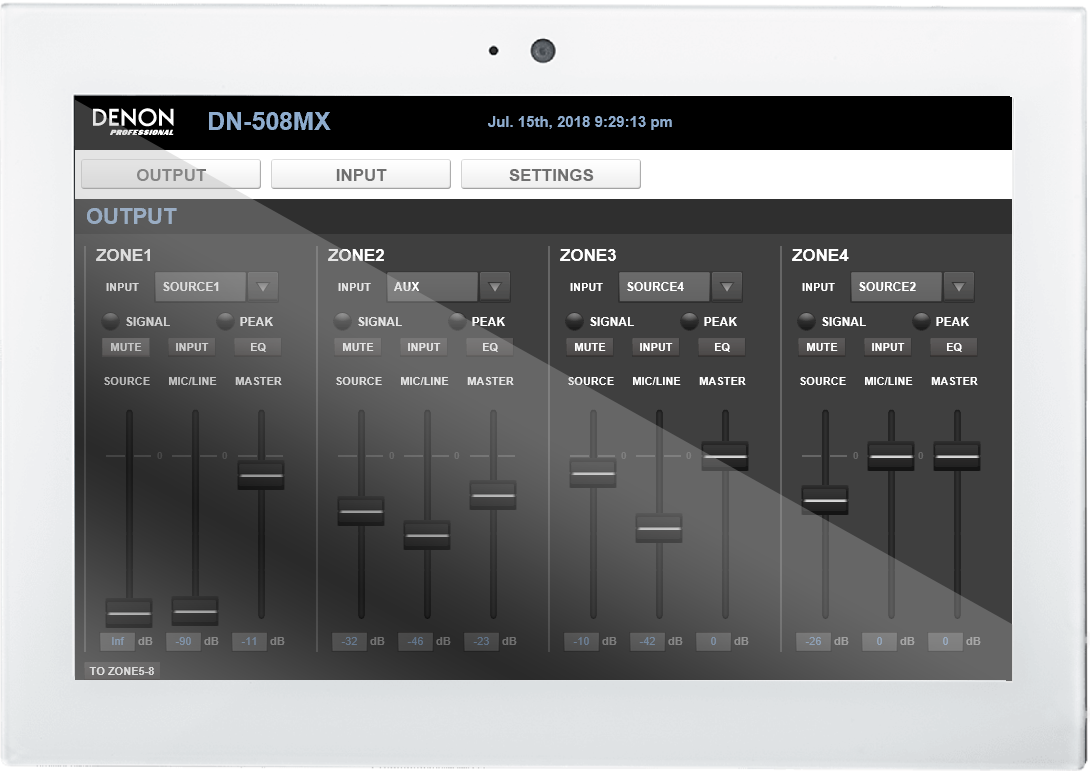1090x777 pixels.
Task: Mute ZONE1 output
Action: pos(126,347)
